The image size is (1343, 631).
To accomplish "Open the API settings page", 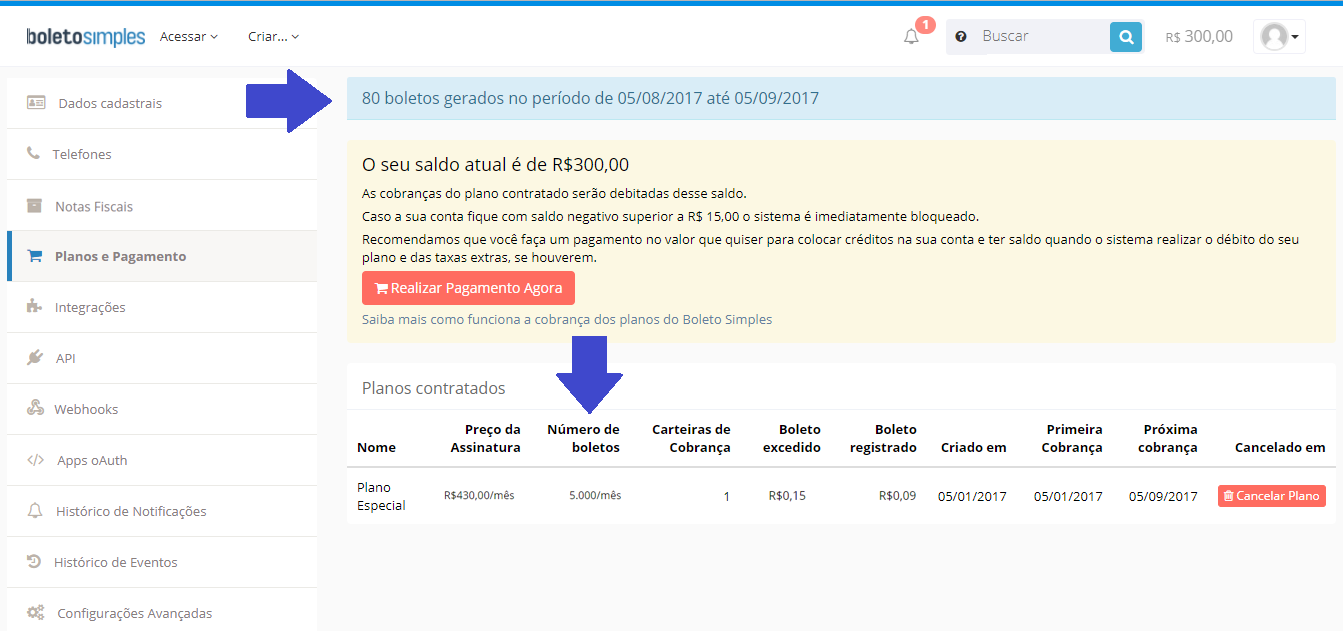I will pos(161,358).
